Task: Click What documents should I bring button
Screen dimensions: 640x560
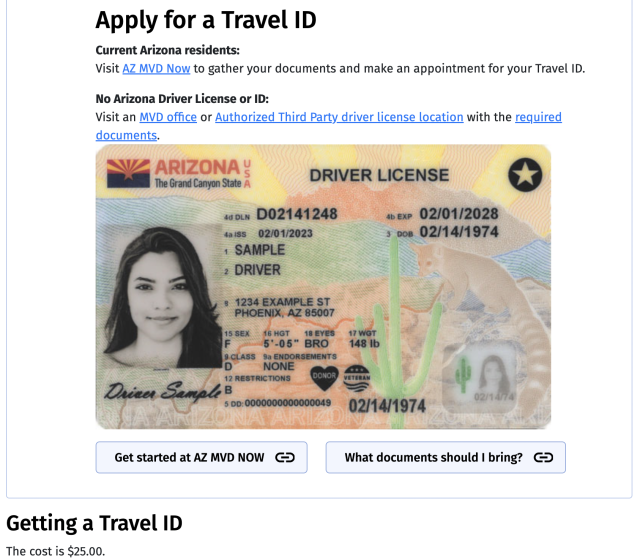Action: [x=446, y=457]
